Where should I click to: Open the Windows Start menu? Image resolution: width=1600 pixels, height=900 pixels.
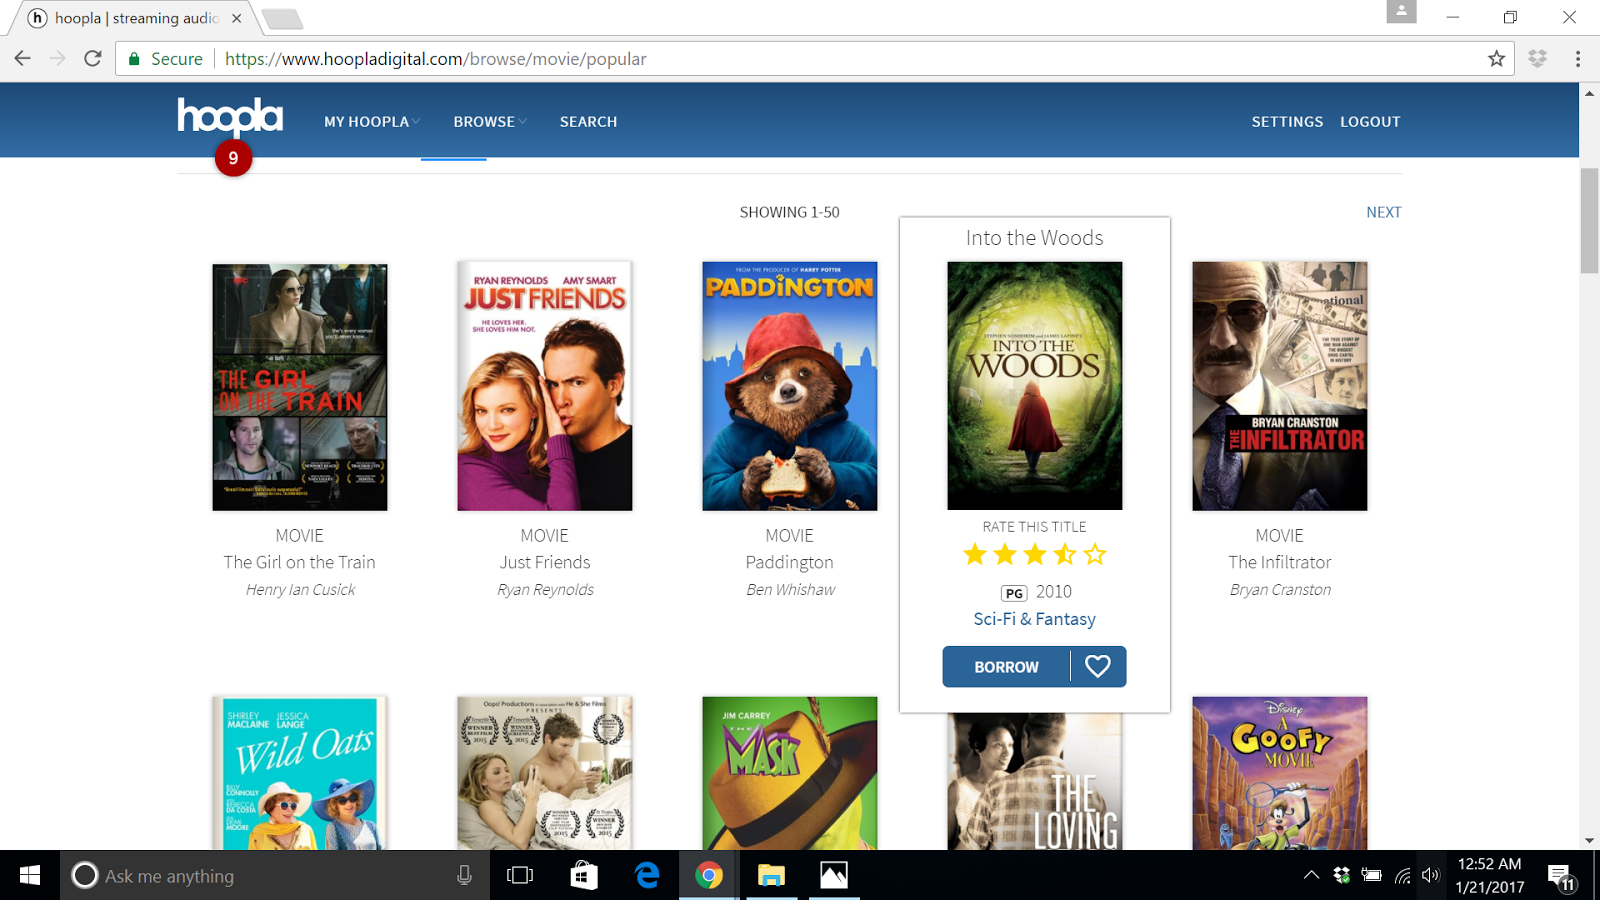tap(30, 876)
